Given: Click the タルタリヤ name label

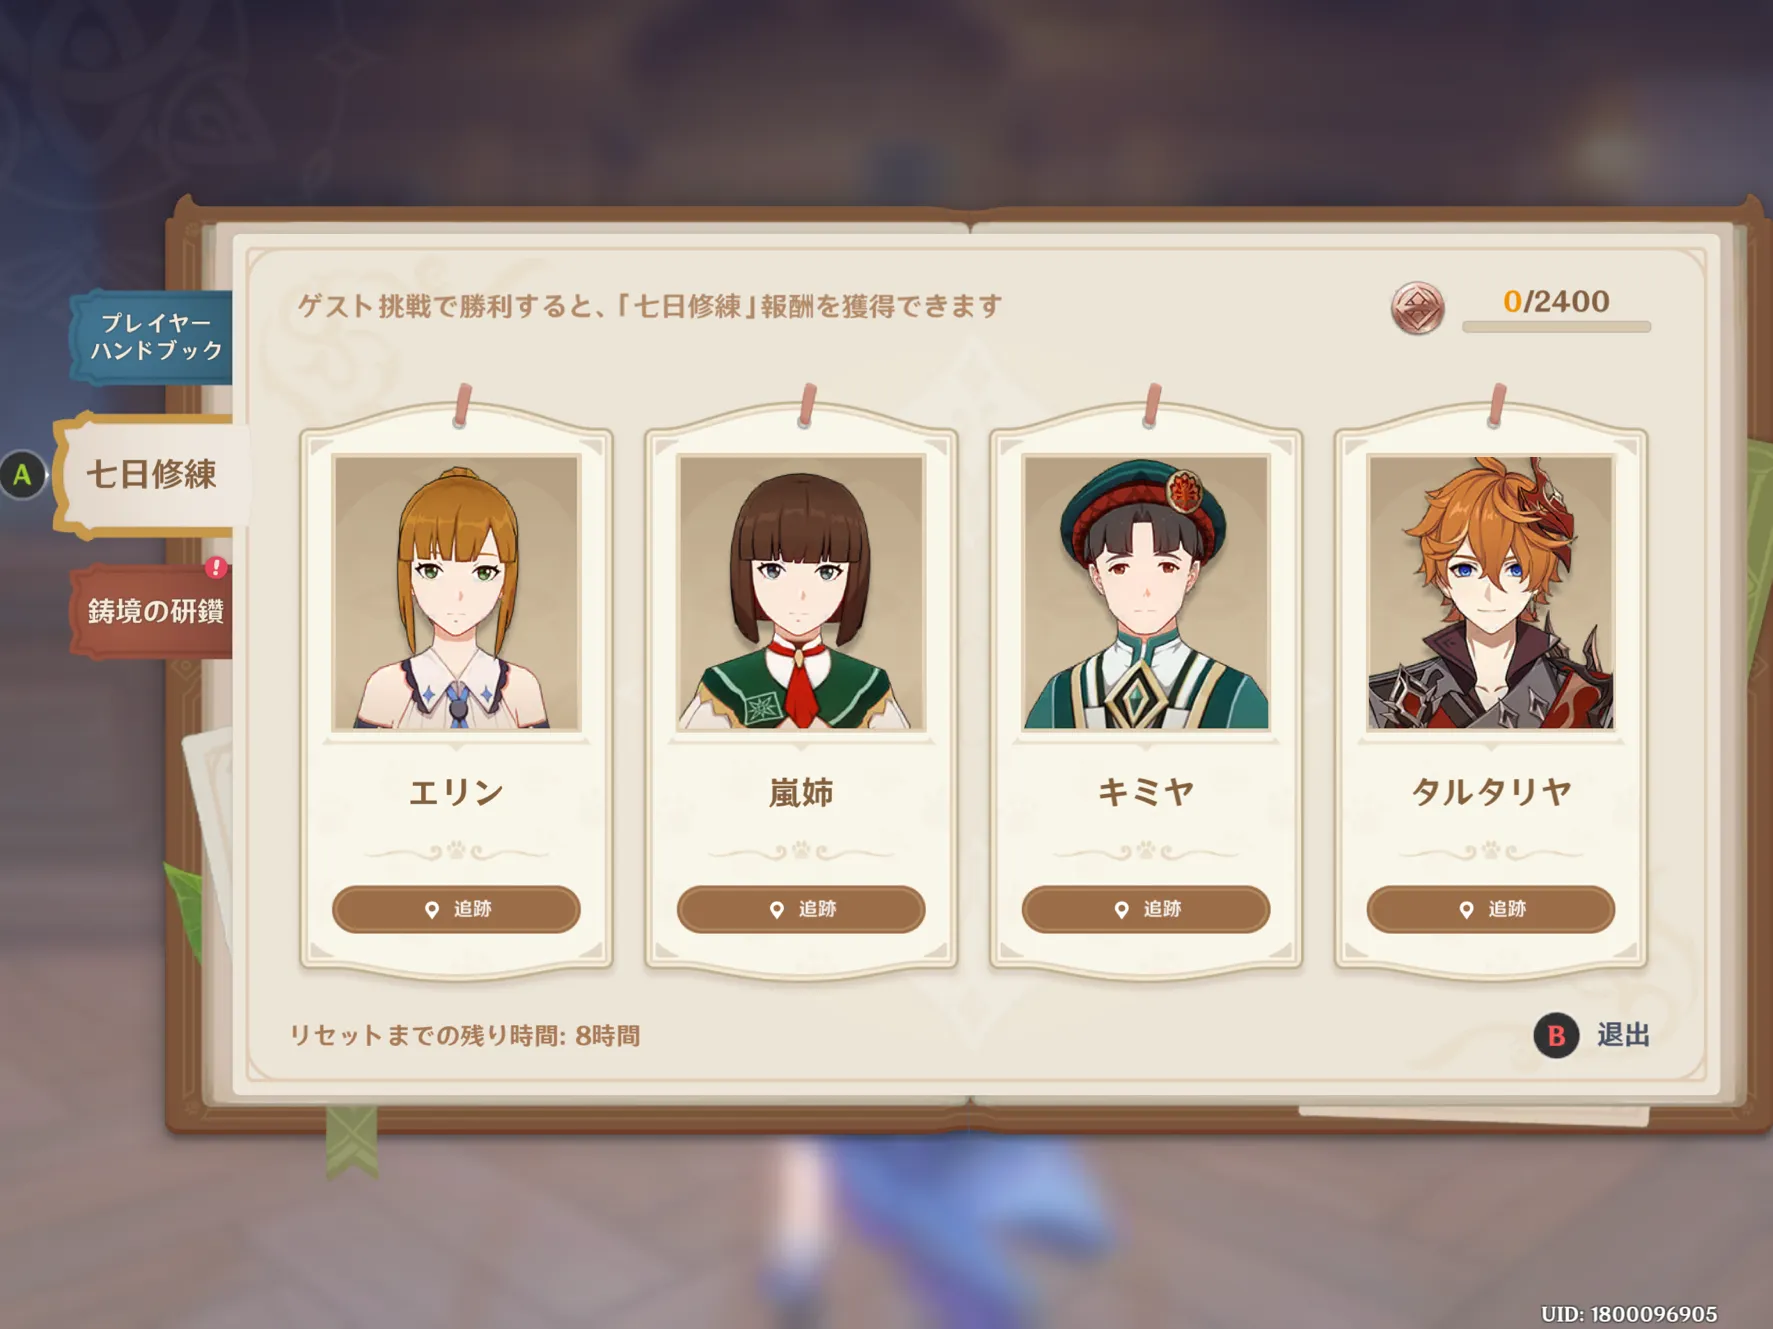Looking at the screenshot, I should point(1491,792).
